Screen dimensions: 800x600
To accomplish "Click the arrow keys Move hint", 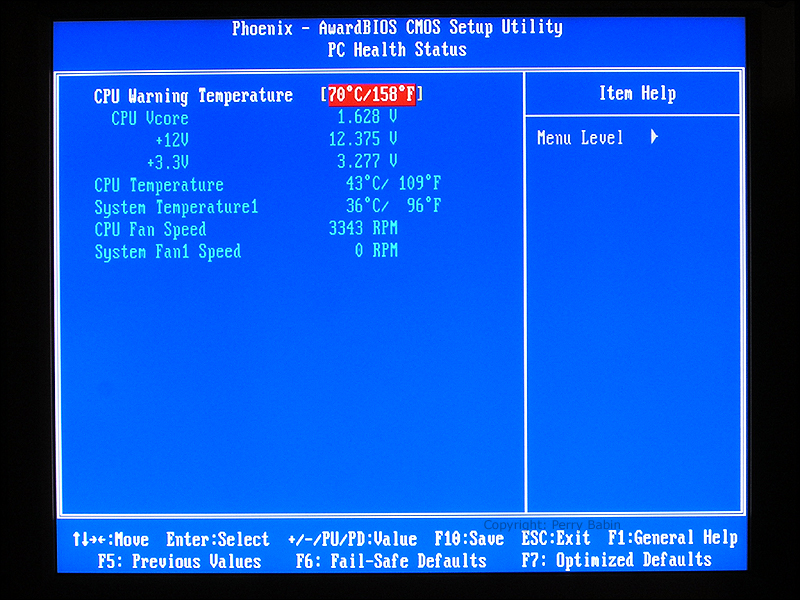I will coord(111,539).
